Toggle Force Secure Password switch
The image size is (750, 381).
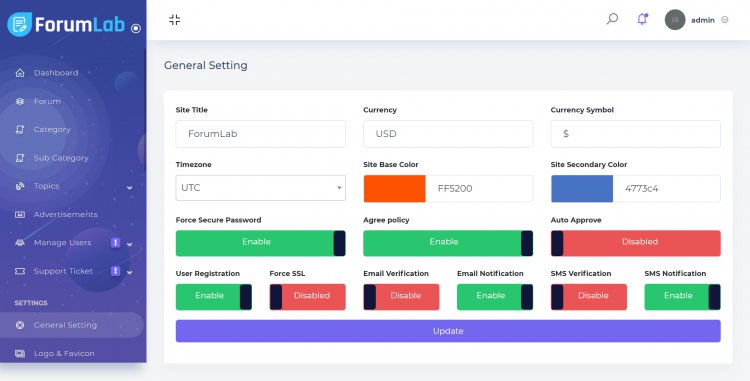[x=260, y=243]
